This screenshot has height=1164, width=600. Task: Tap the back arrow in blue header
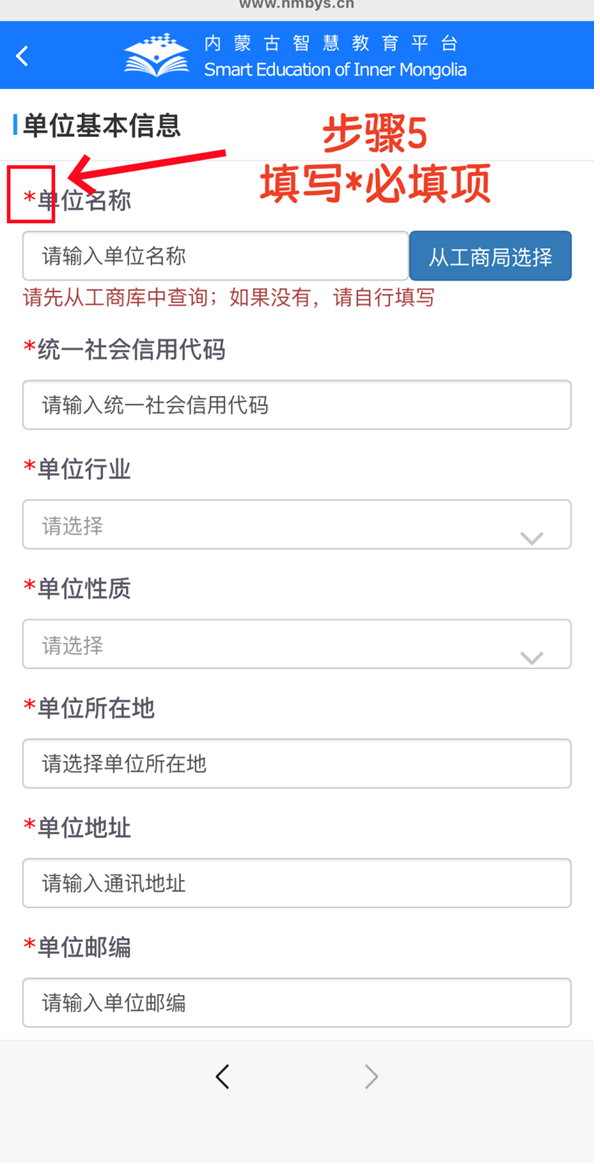pos(22,56)
